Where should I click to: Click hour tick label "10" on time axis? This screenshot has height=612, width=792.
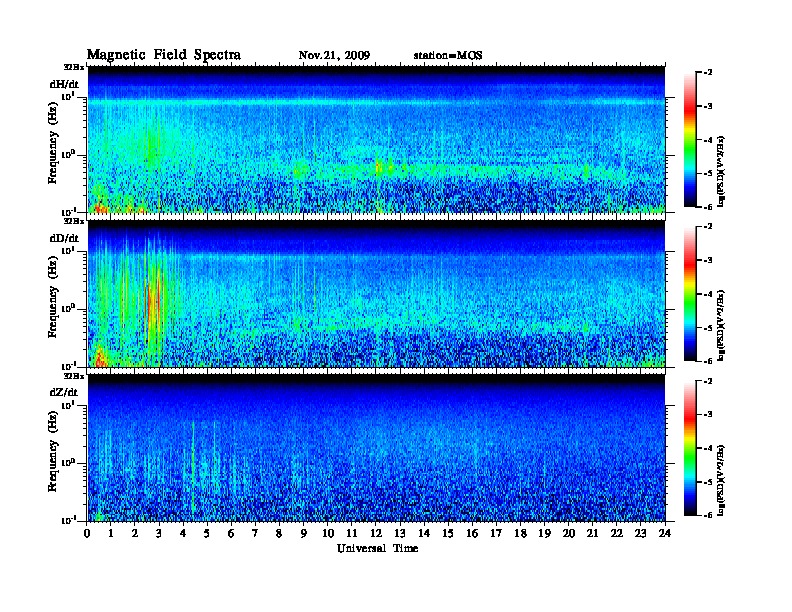pos(328,533)
